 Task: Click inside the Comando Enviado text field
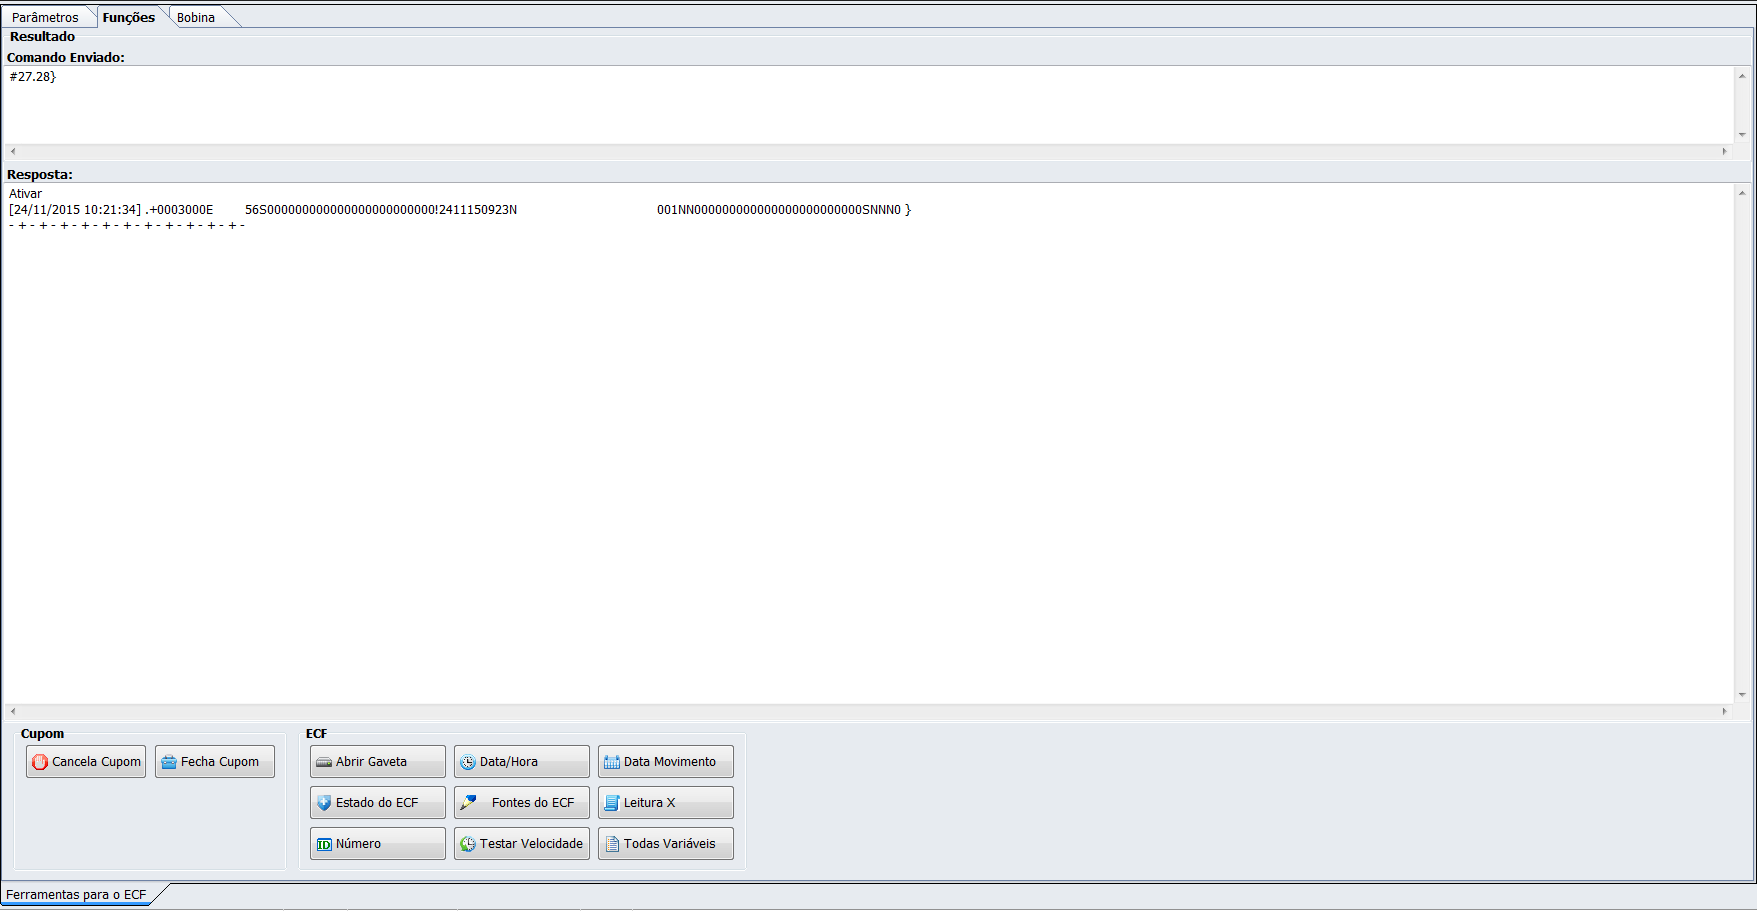[860, 105]
